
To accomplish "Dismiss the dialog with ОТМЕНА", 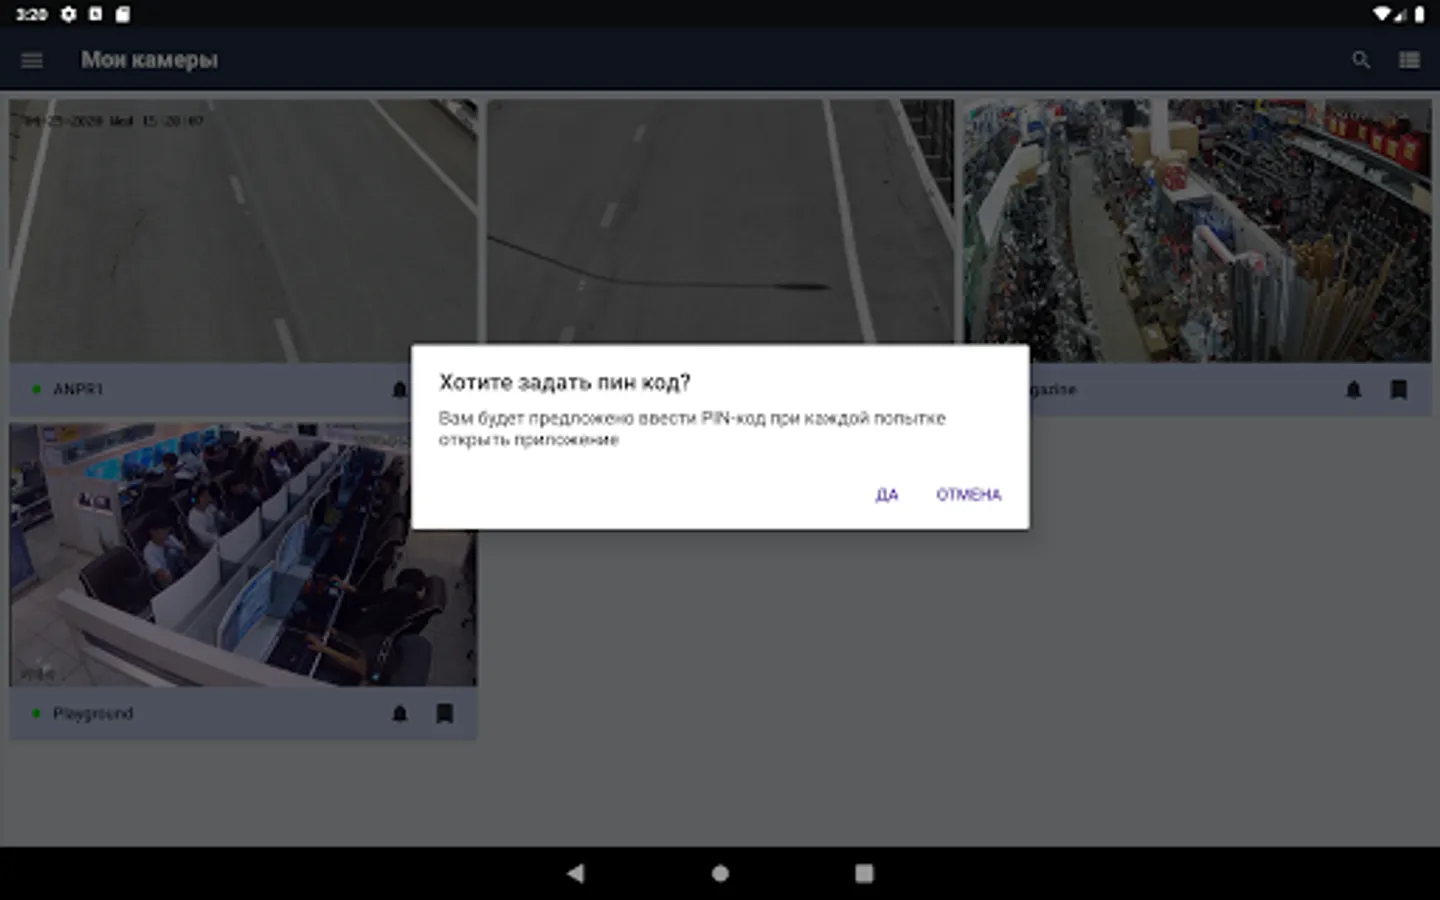I will tap(968, 494).
